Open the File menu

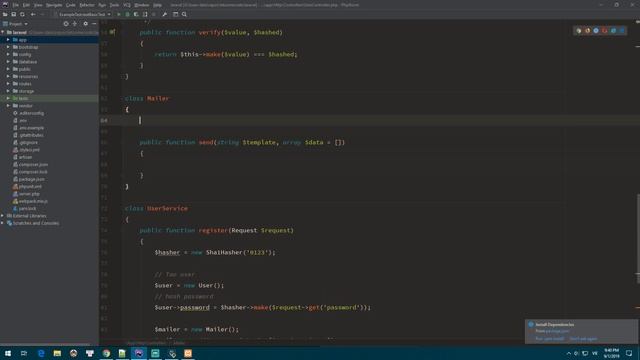pyautogui.click(x=16, y=5)
